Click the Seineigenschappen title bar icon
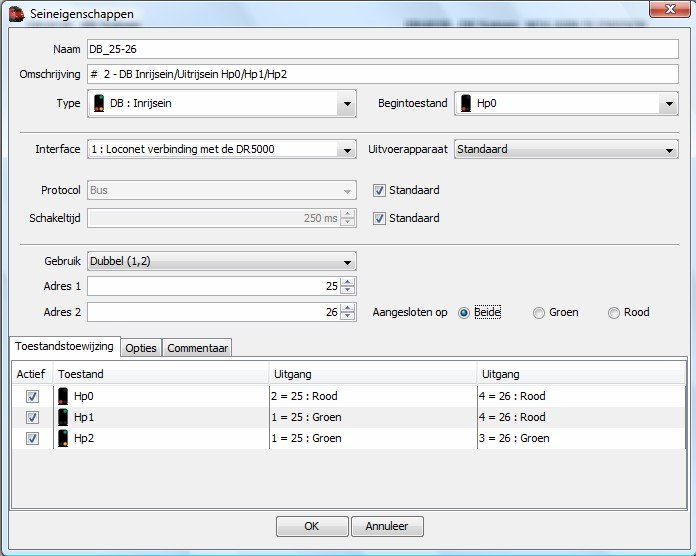The image size is (696, 556). pos(16,14)
